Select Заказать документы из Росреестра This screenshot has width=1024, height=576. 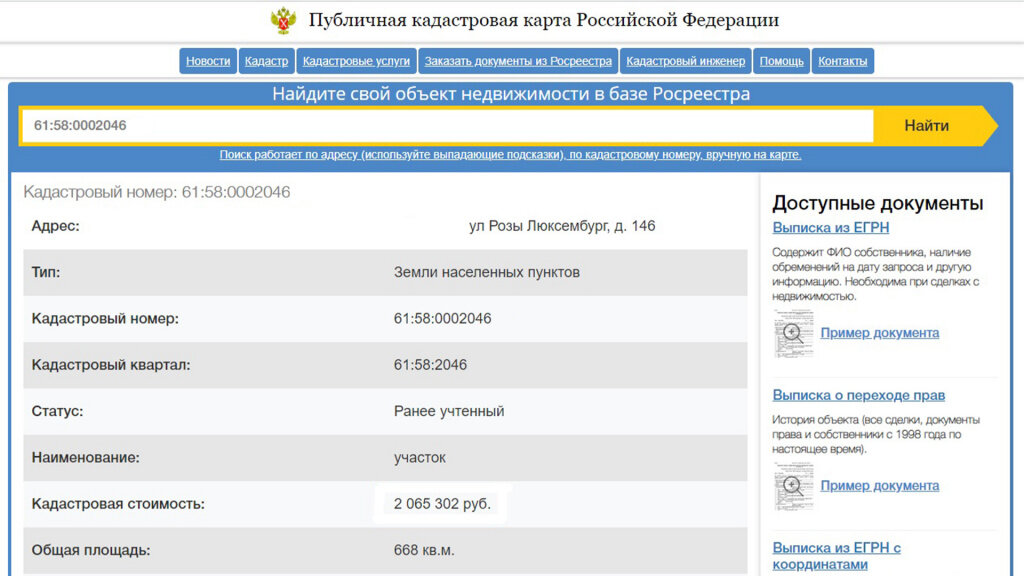518,61
